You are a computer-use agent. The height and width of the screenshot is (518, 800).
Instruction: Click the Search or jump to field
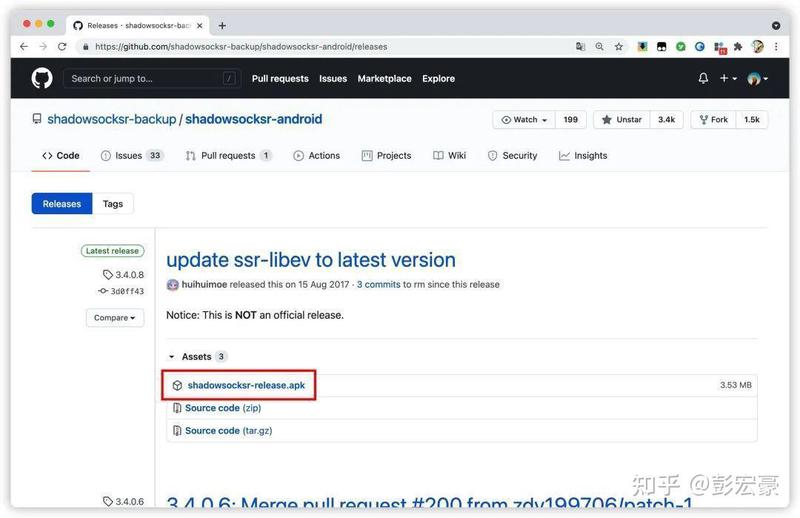point(152,79)
